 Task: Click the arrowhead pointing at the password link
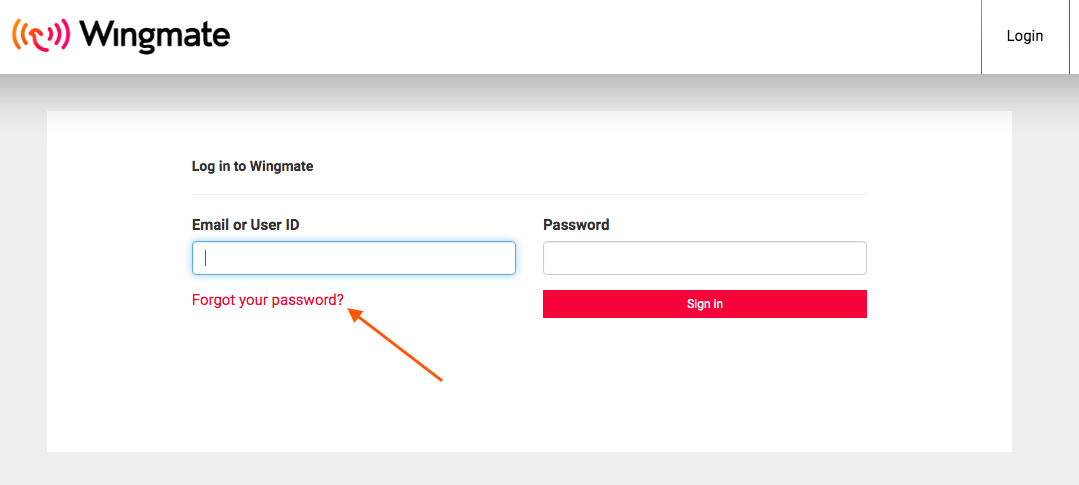click(x=355, y=315)
